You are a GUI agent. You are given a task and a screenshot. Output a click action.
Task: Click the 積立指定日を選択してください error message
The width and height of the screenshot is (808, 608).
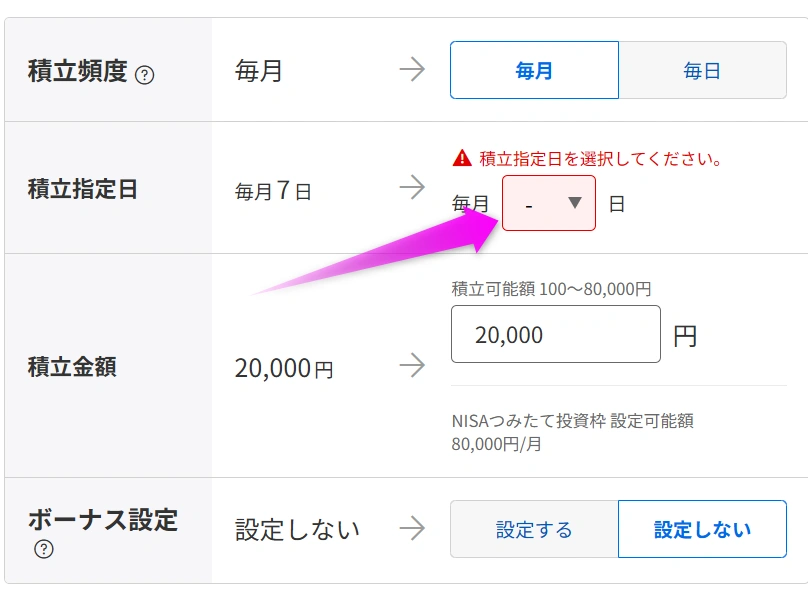(x=600, y=158)
